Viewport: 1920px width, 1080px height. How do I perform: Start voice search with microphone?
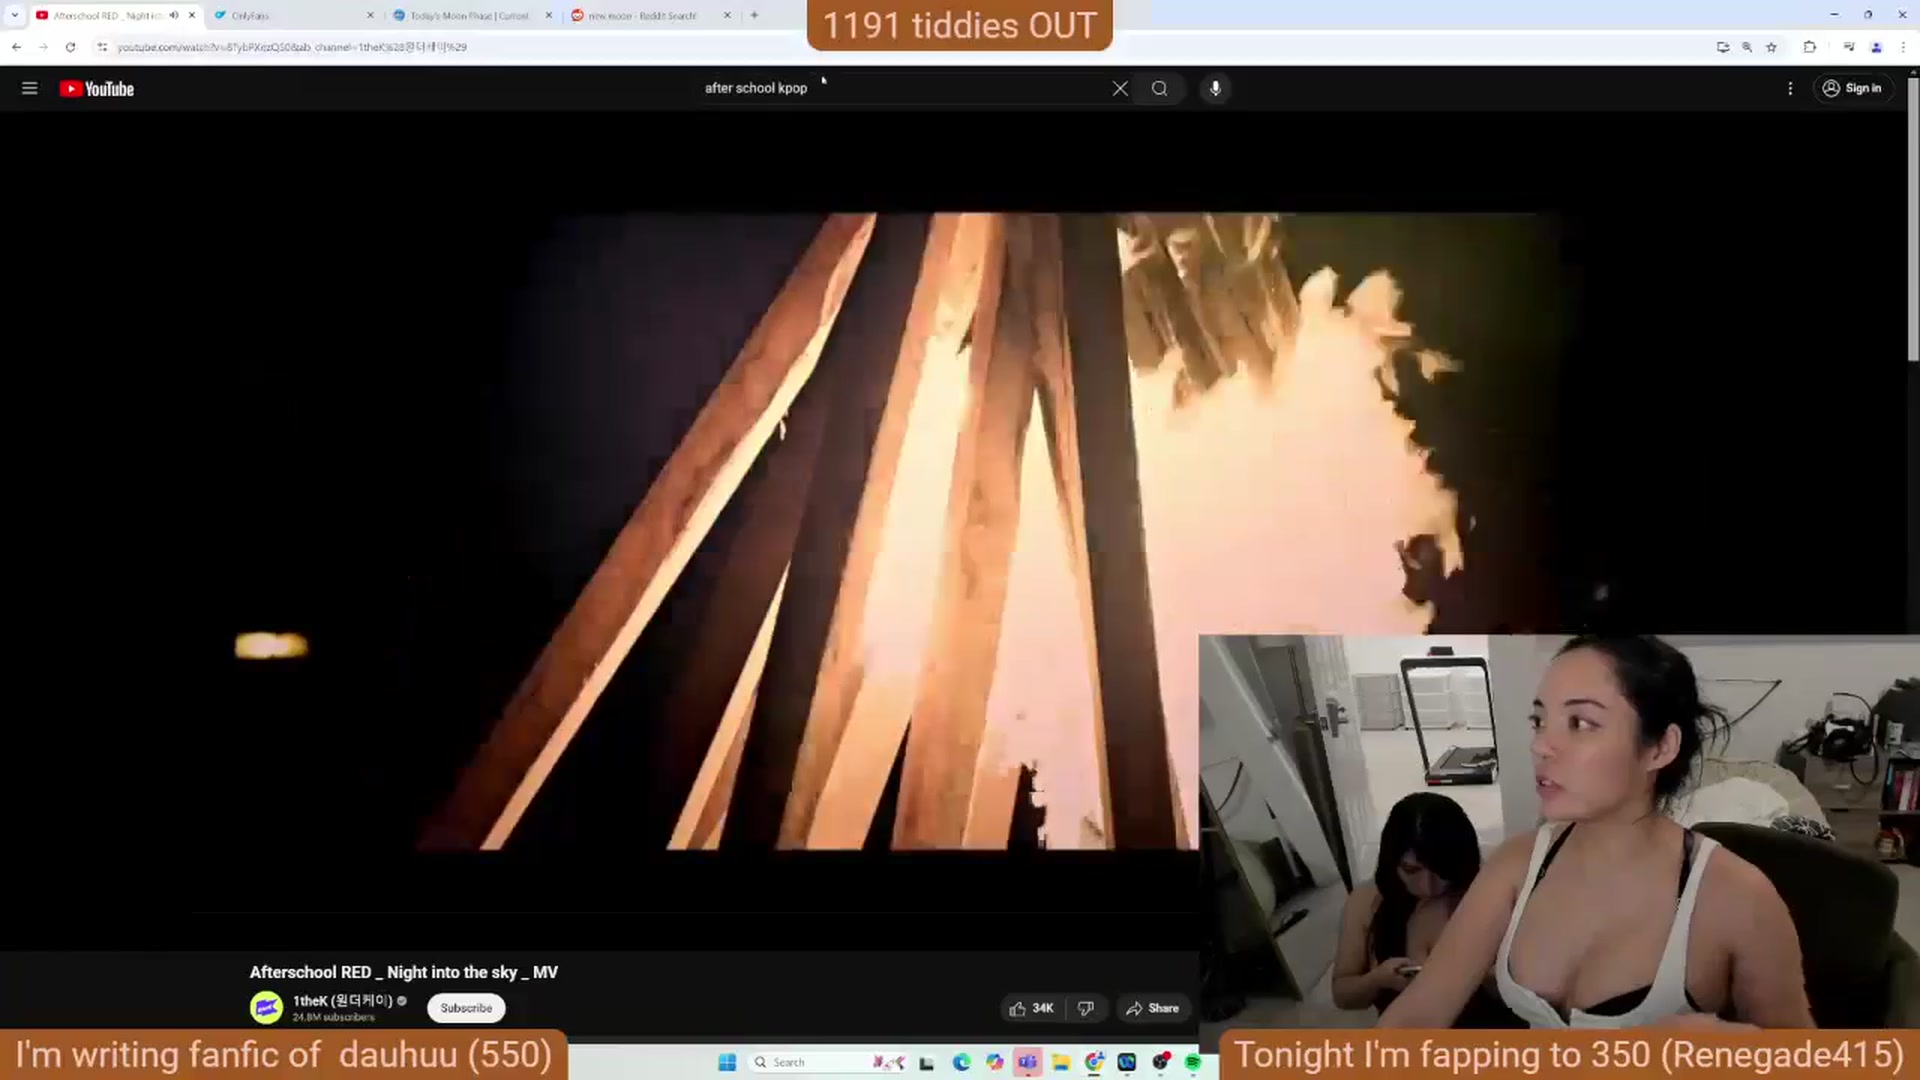coord(1215,88)
